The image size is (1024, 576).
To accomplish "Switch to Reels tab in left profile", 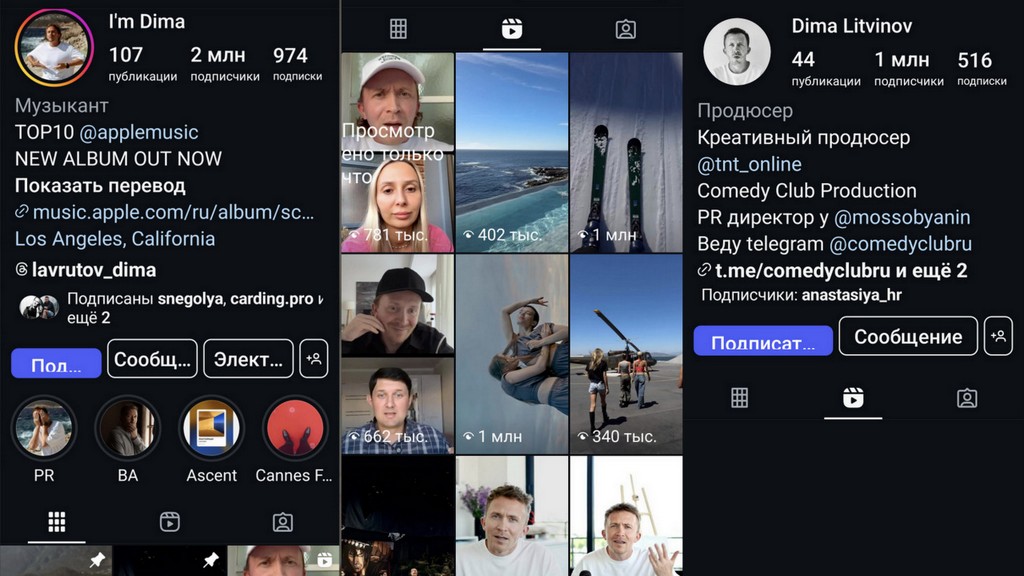I will point(170,521).
